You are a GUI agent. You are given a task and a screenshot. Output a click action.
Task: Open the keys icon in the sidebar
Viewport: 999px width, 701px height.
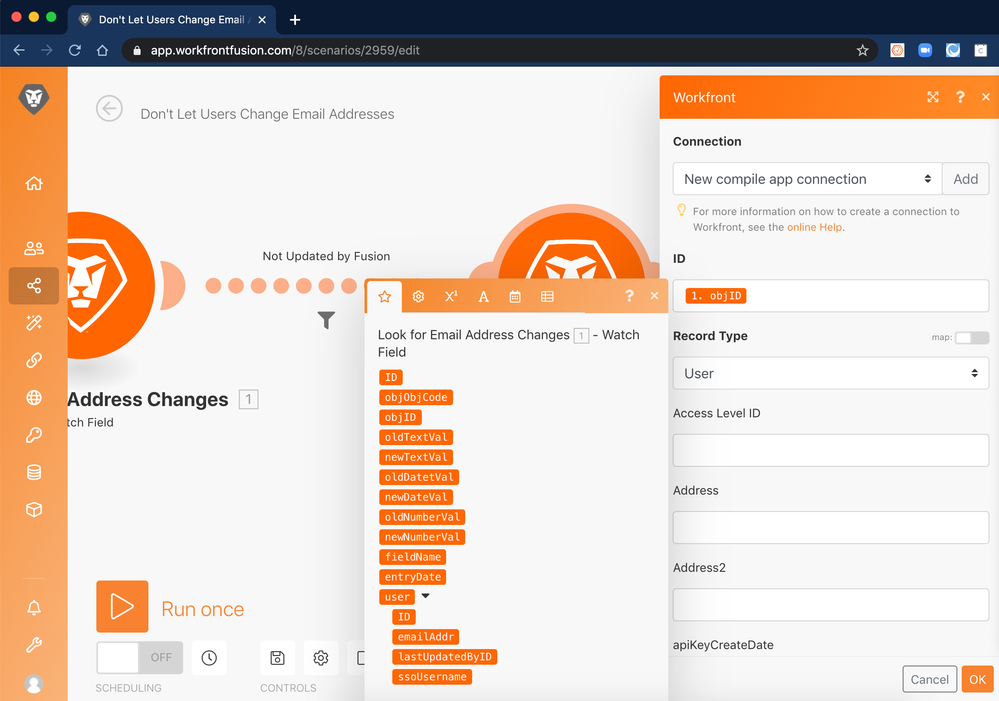[x=34, y=435]
